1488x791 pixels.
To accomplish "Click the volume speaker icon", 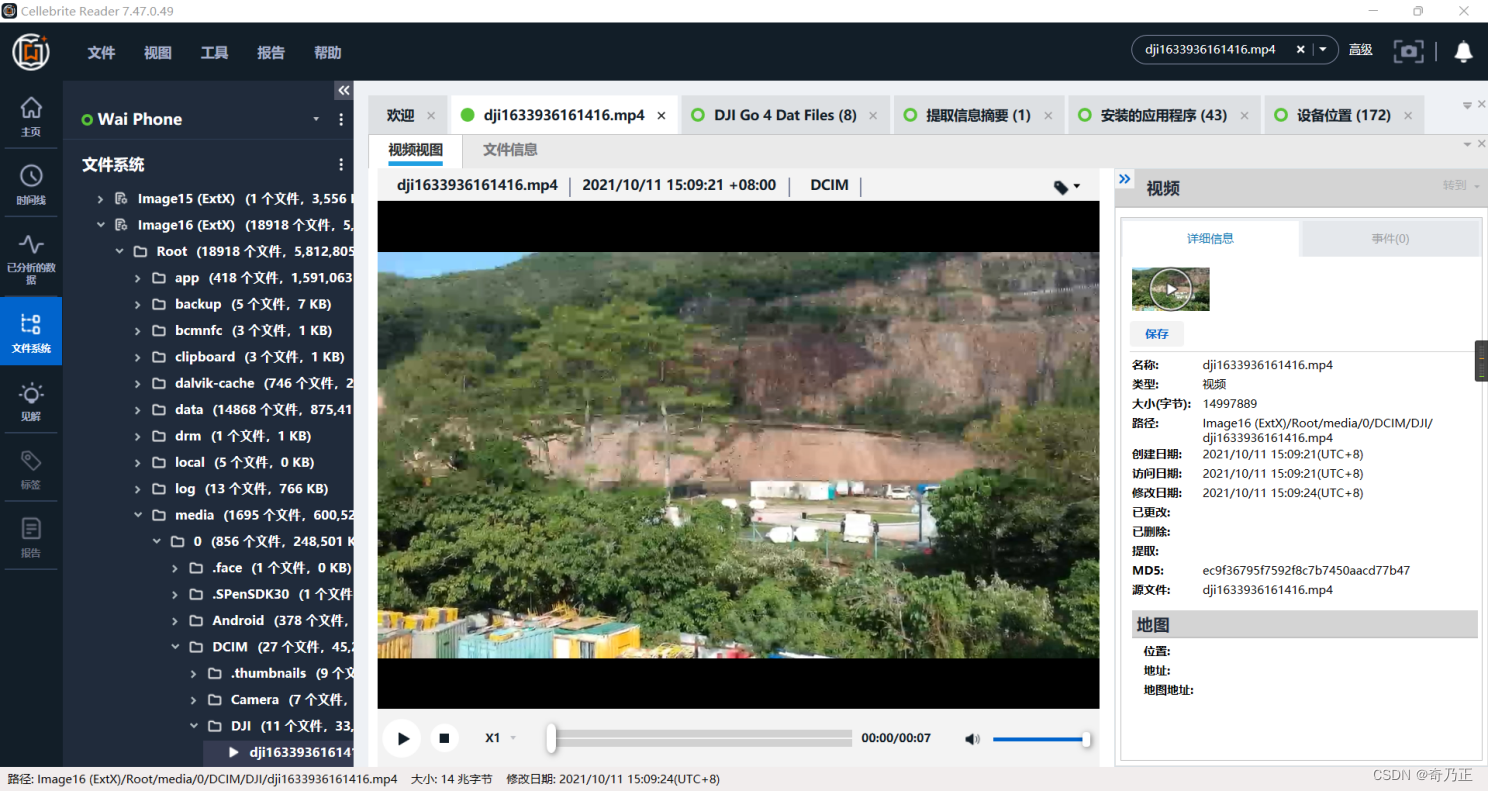I will 972,739.
